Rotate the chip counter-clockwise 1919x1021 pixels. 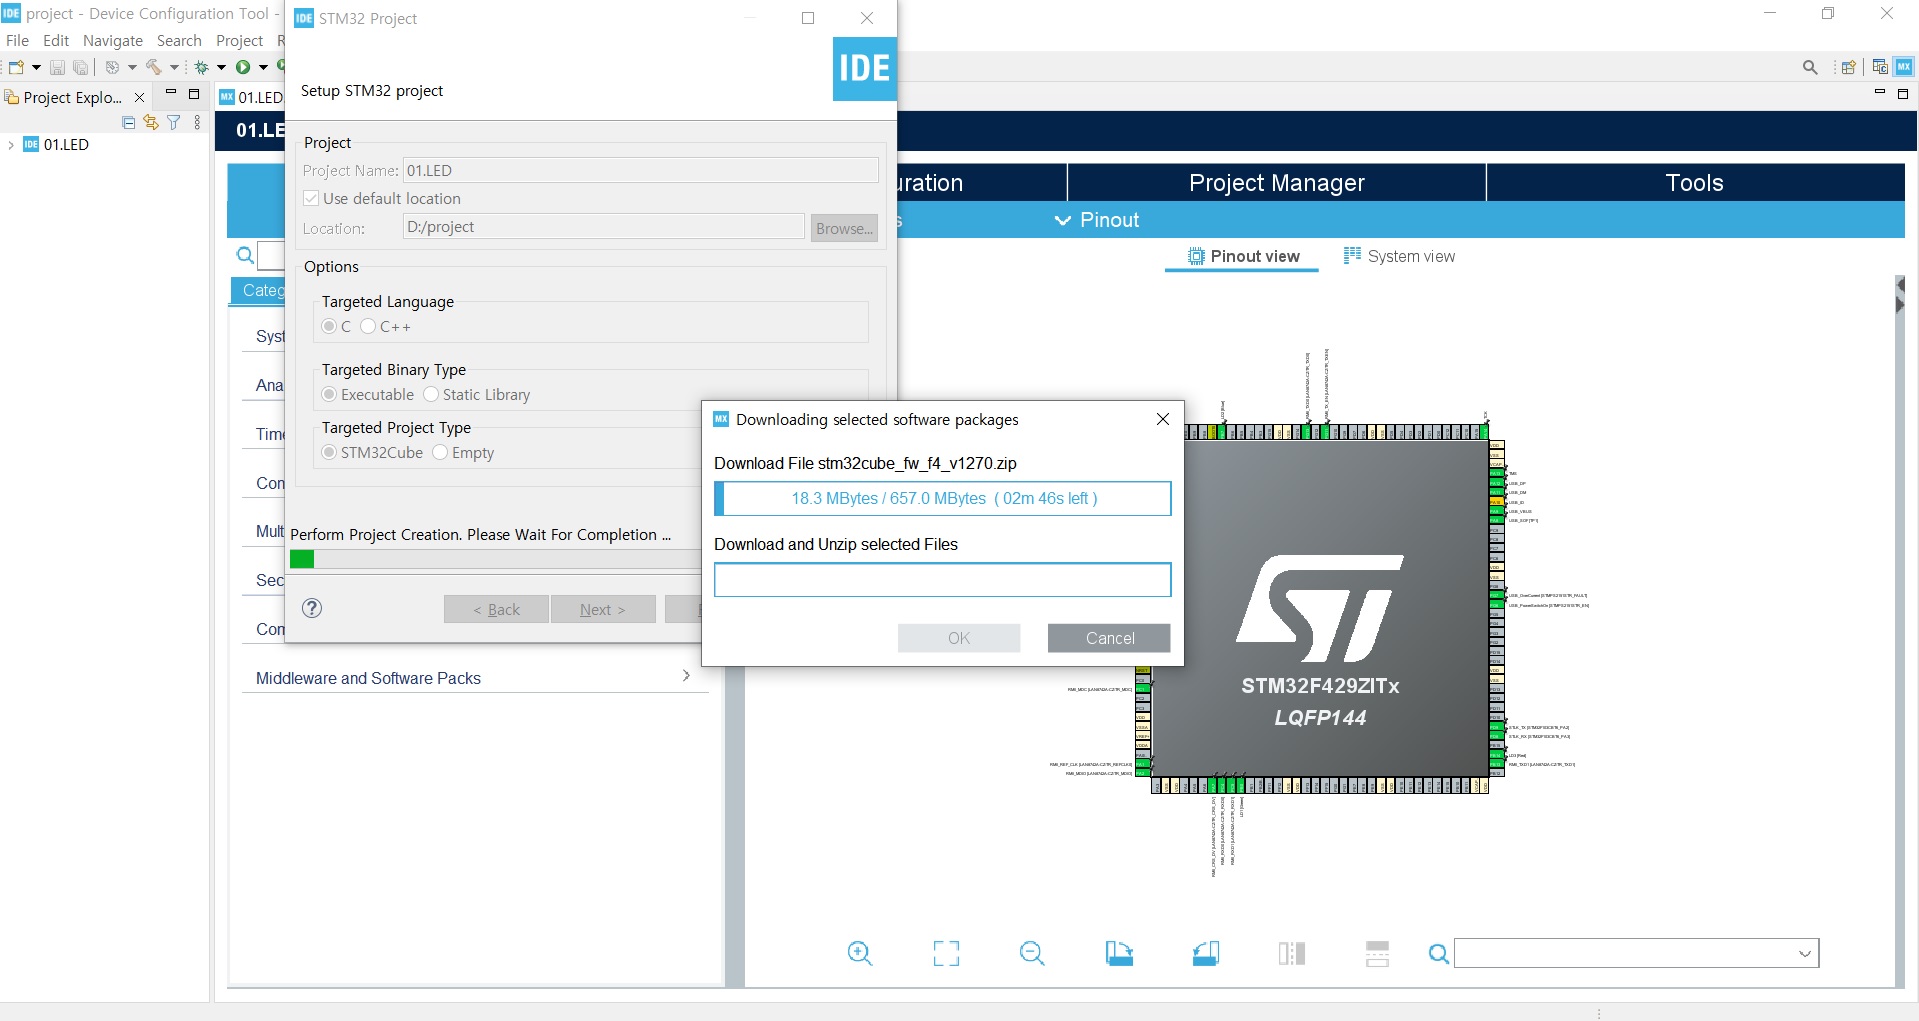point(1206,954)
